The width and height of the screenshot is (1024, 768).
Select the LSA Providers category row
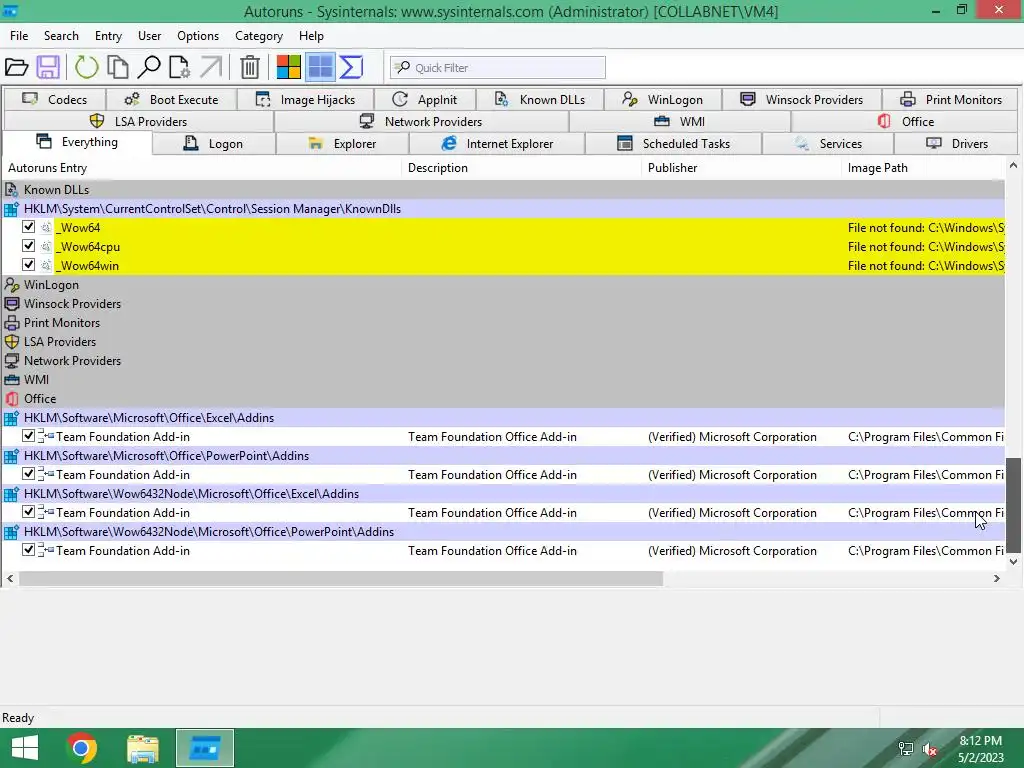tap(503, 342)
